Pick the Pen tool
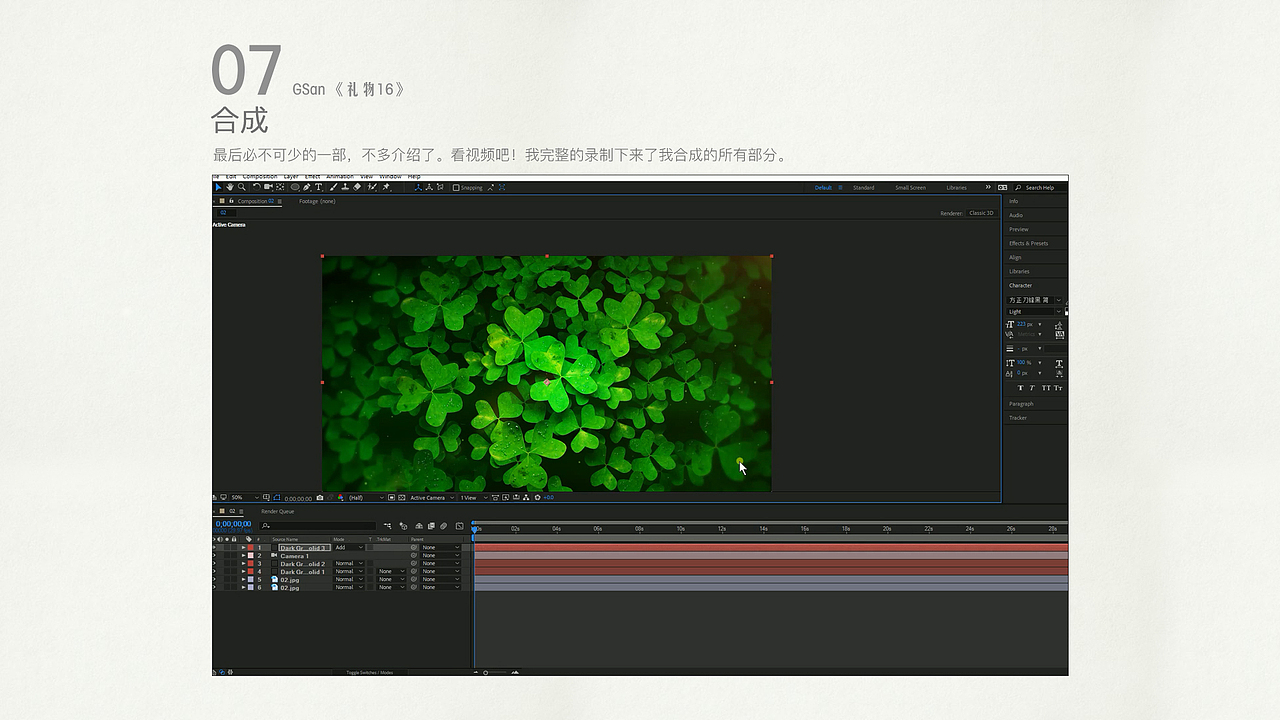 click(307, 187)
